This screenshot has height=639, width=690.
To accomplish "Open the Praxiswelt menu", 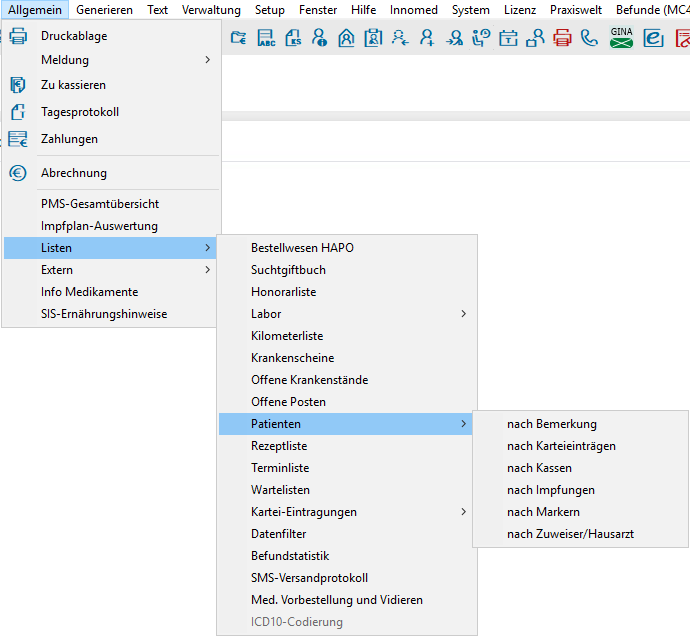I will (x=576, y=10).
